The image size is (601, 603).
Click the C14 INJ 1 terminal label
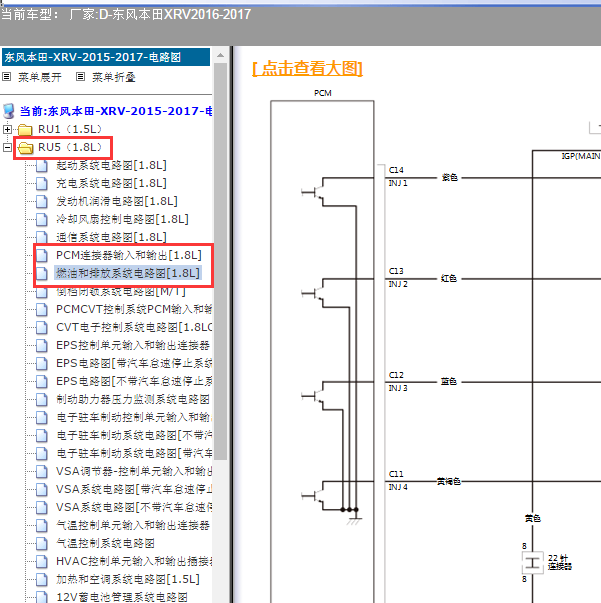(x=398, y=177)
